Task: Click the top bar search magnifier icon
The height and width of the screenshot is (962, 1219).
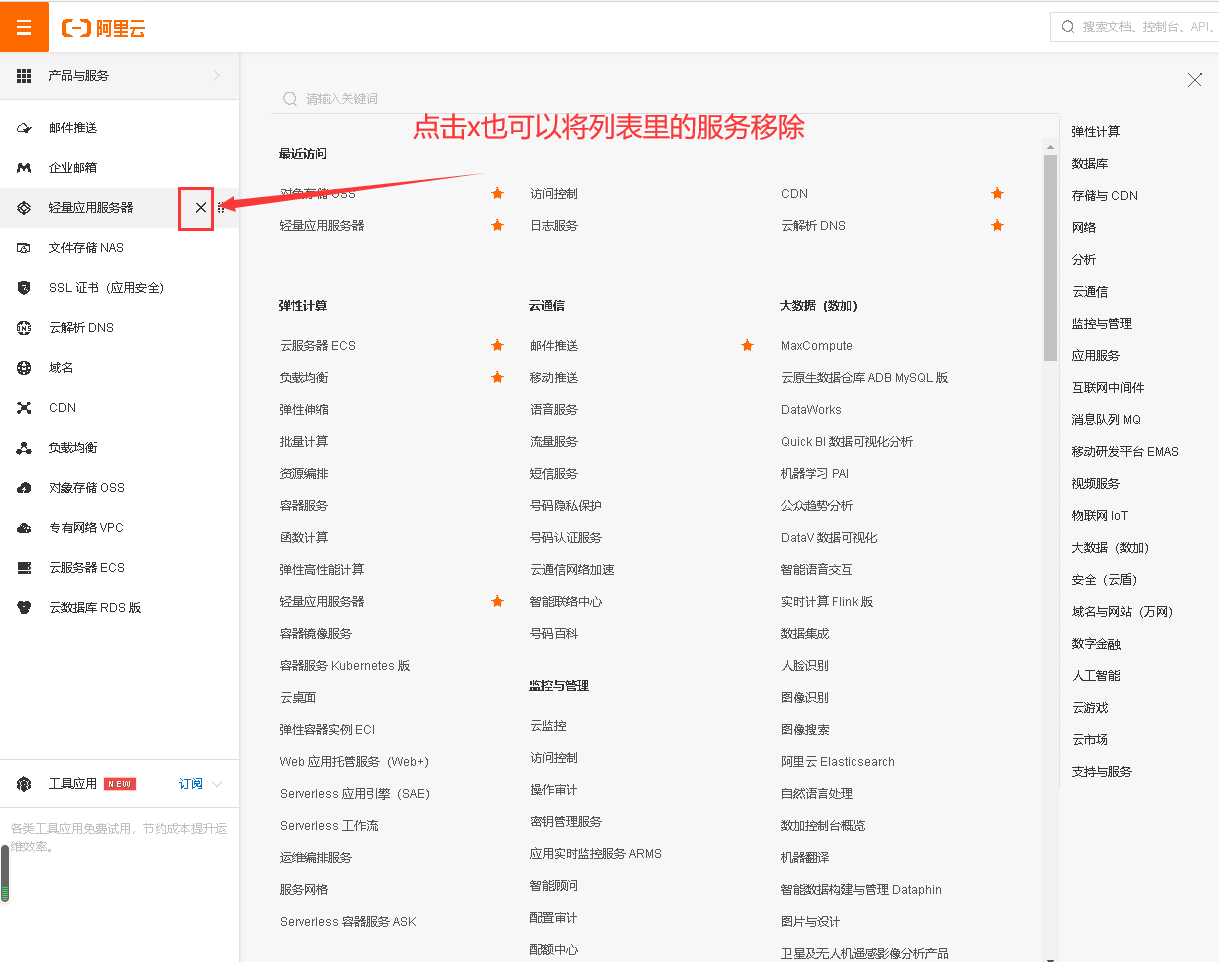Action: click(1067, 27)
